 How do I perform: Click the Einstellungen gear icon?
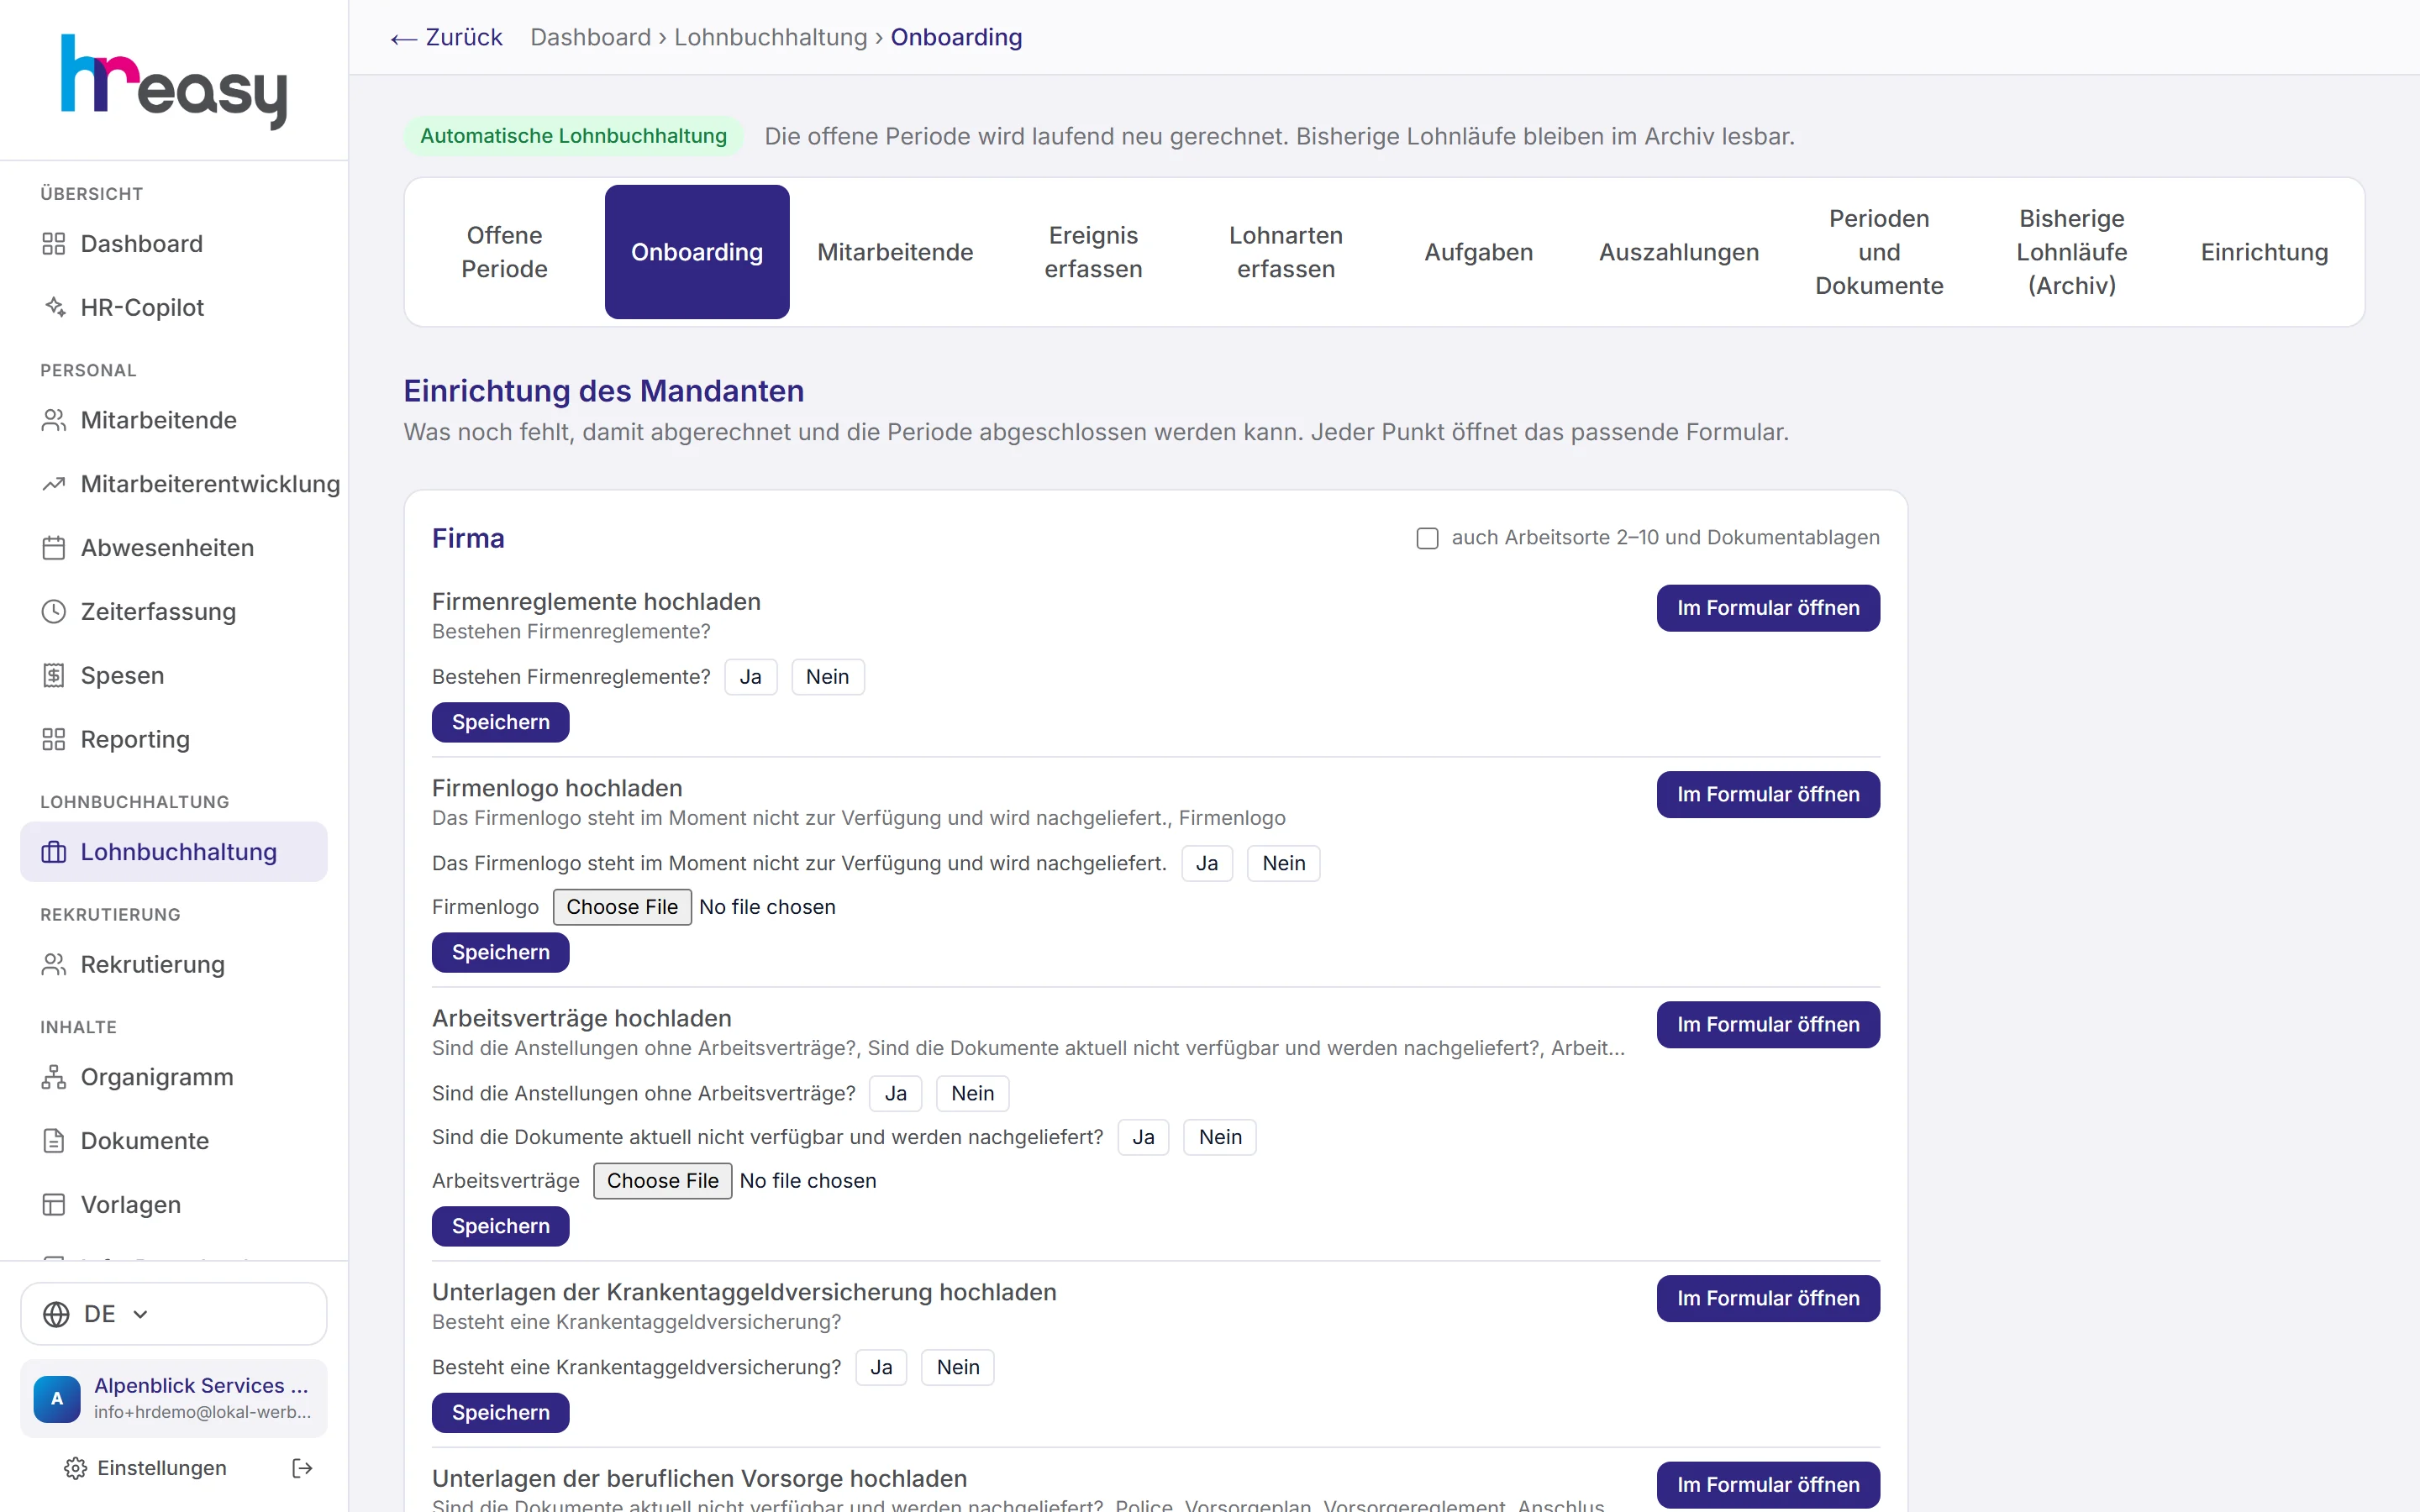[75, 1468]
